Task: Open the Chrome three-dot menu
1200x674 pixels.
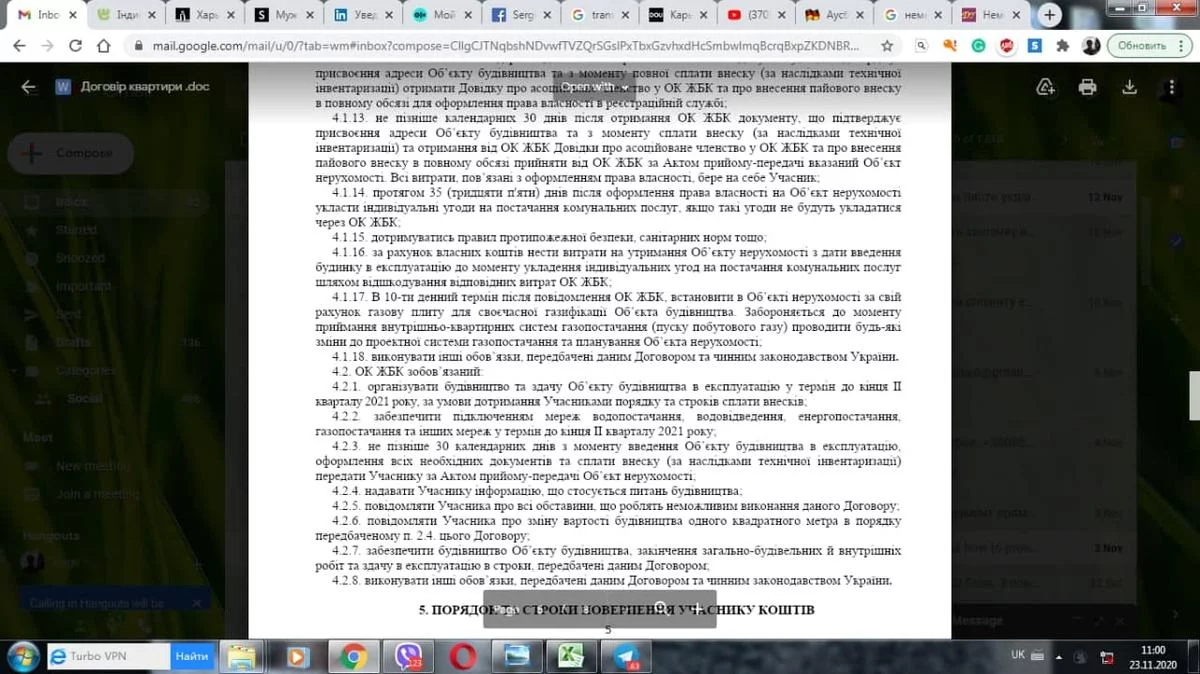Action: pos(1181,46)
